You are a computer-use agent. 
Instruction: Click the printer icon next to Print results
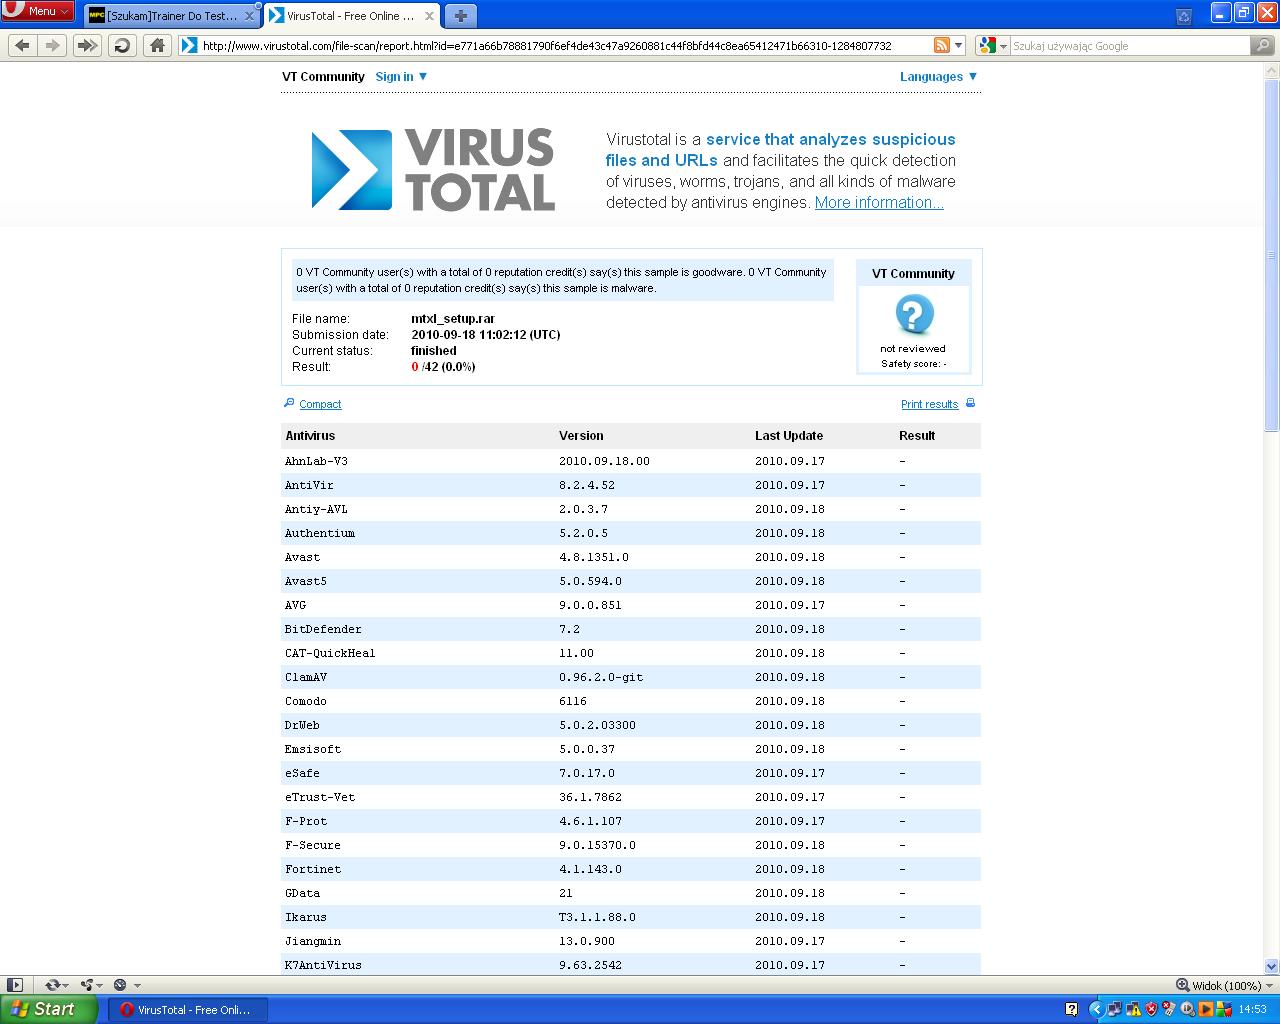click(x=970, y=403)
